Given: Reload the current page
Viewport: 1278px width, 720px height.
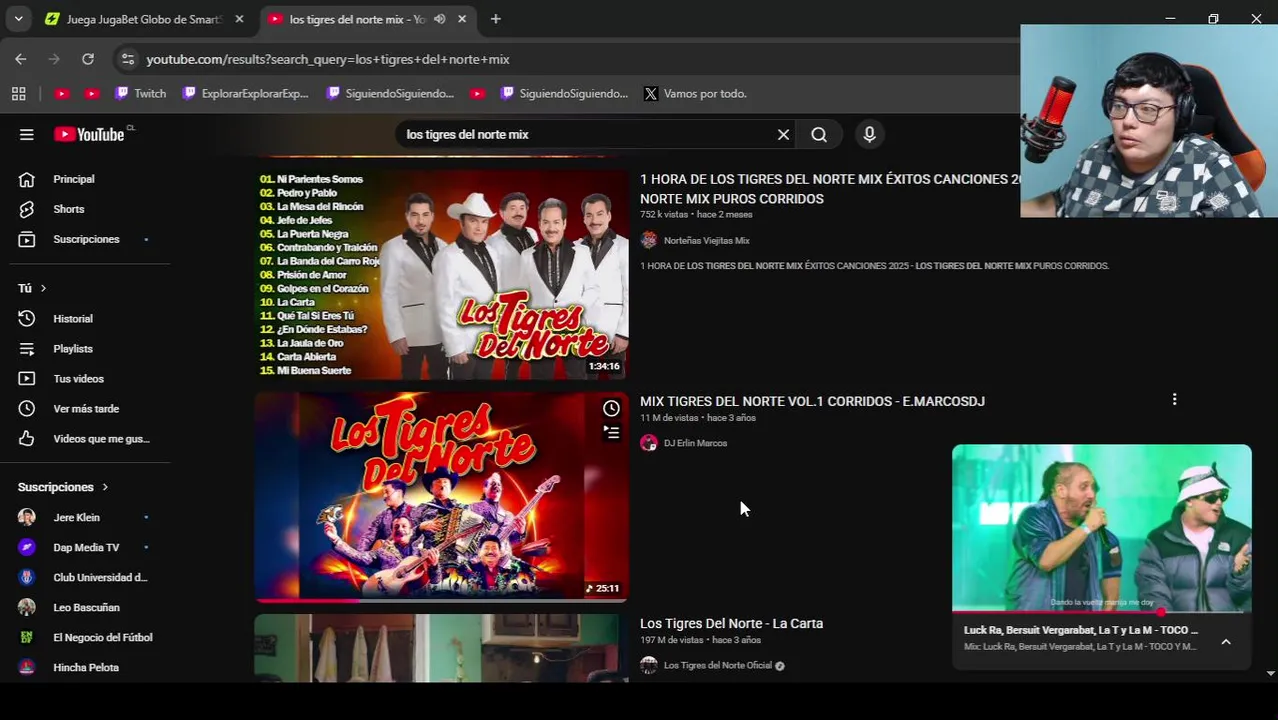Looking at the screenshot, I should pos(88,59).
